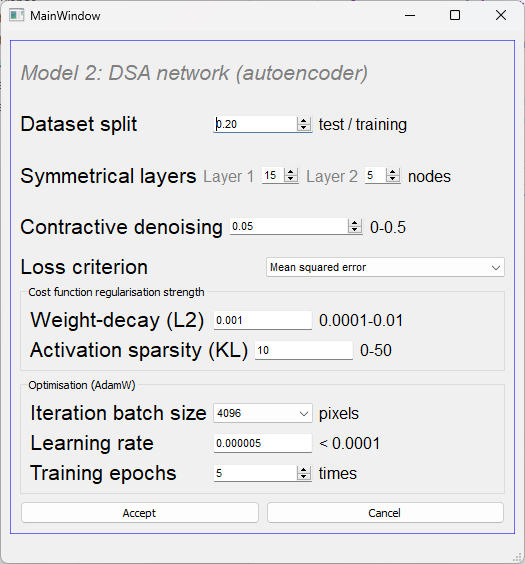Edit the Learning rate field
Viewport: 525px width, 564px height.
click(263, 443)
